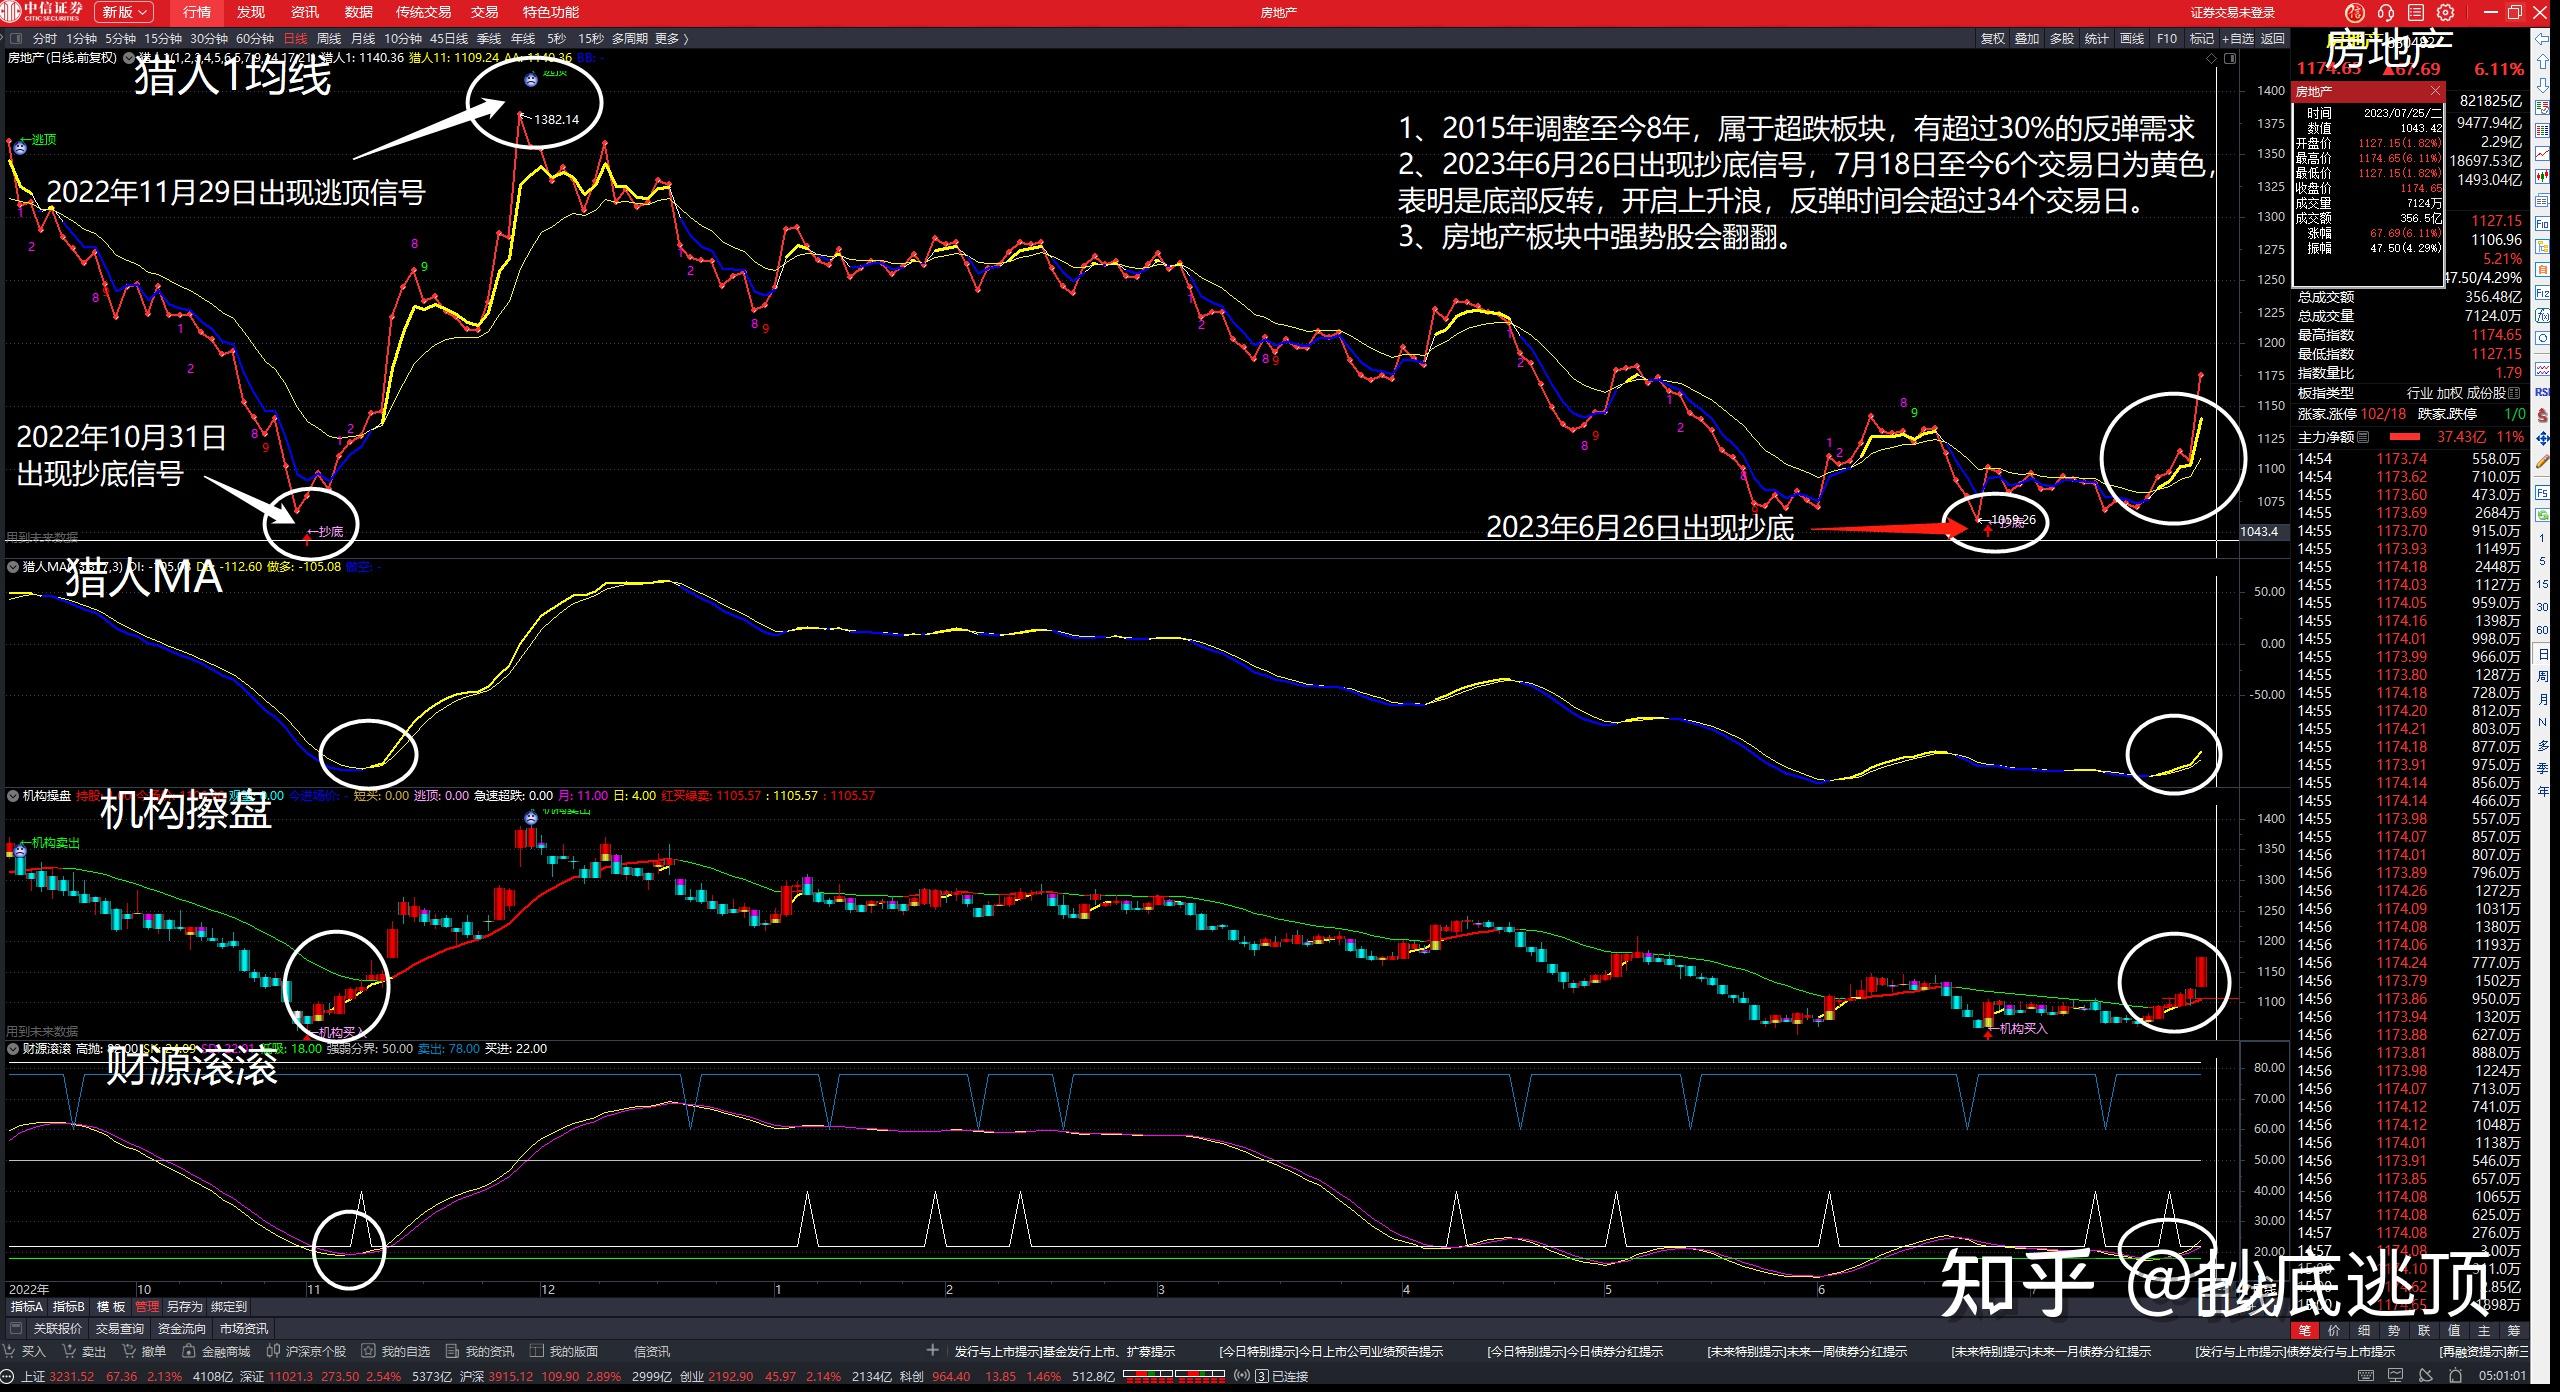Click the market breadth bar in status bar
The height and width of the screenshot is (1392, 2560).
click(x=1175, y=1376)
